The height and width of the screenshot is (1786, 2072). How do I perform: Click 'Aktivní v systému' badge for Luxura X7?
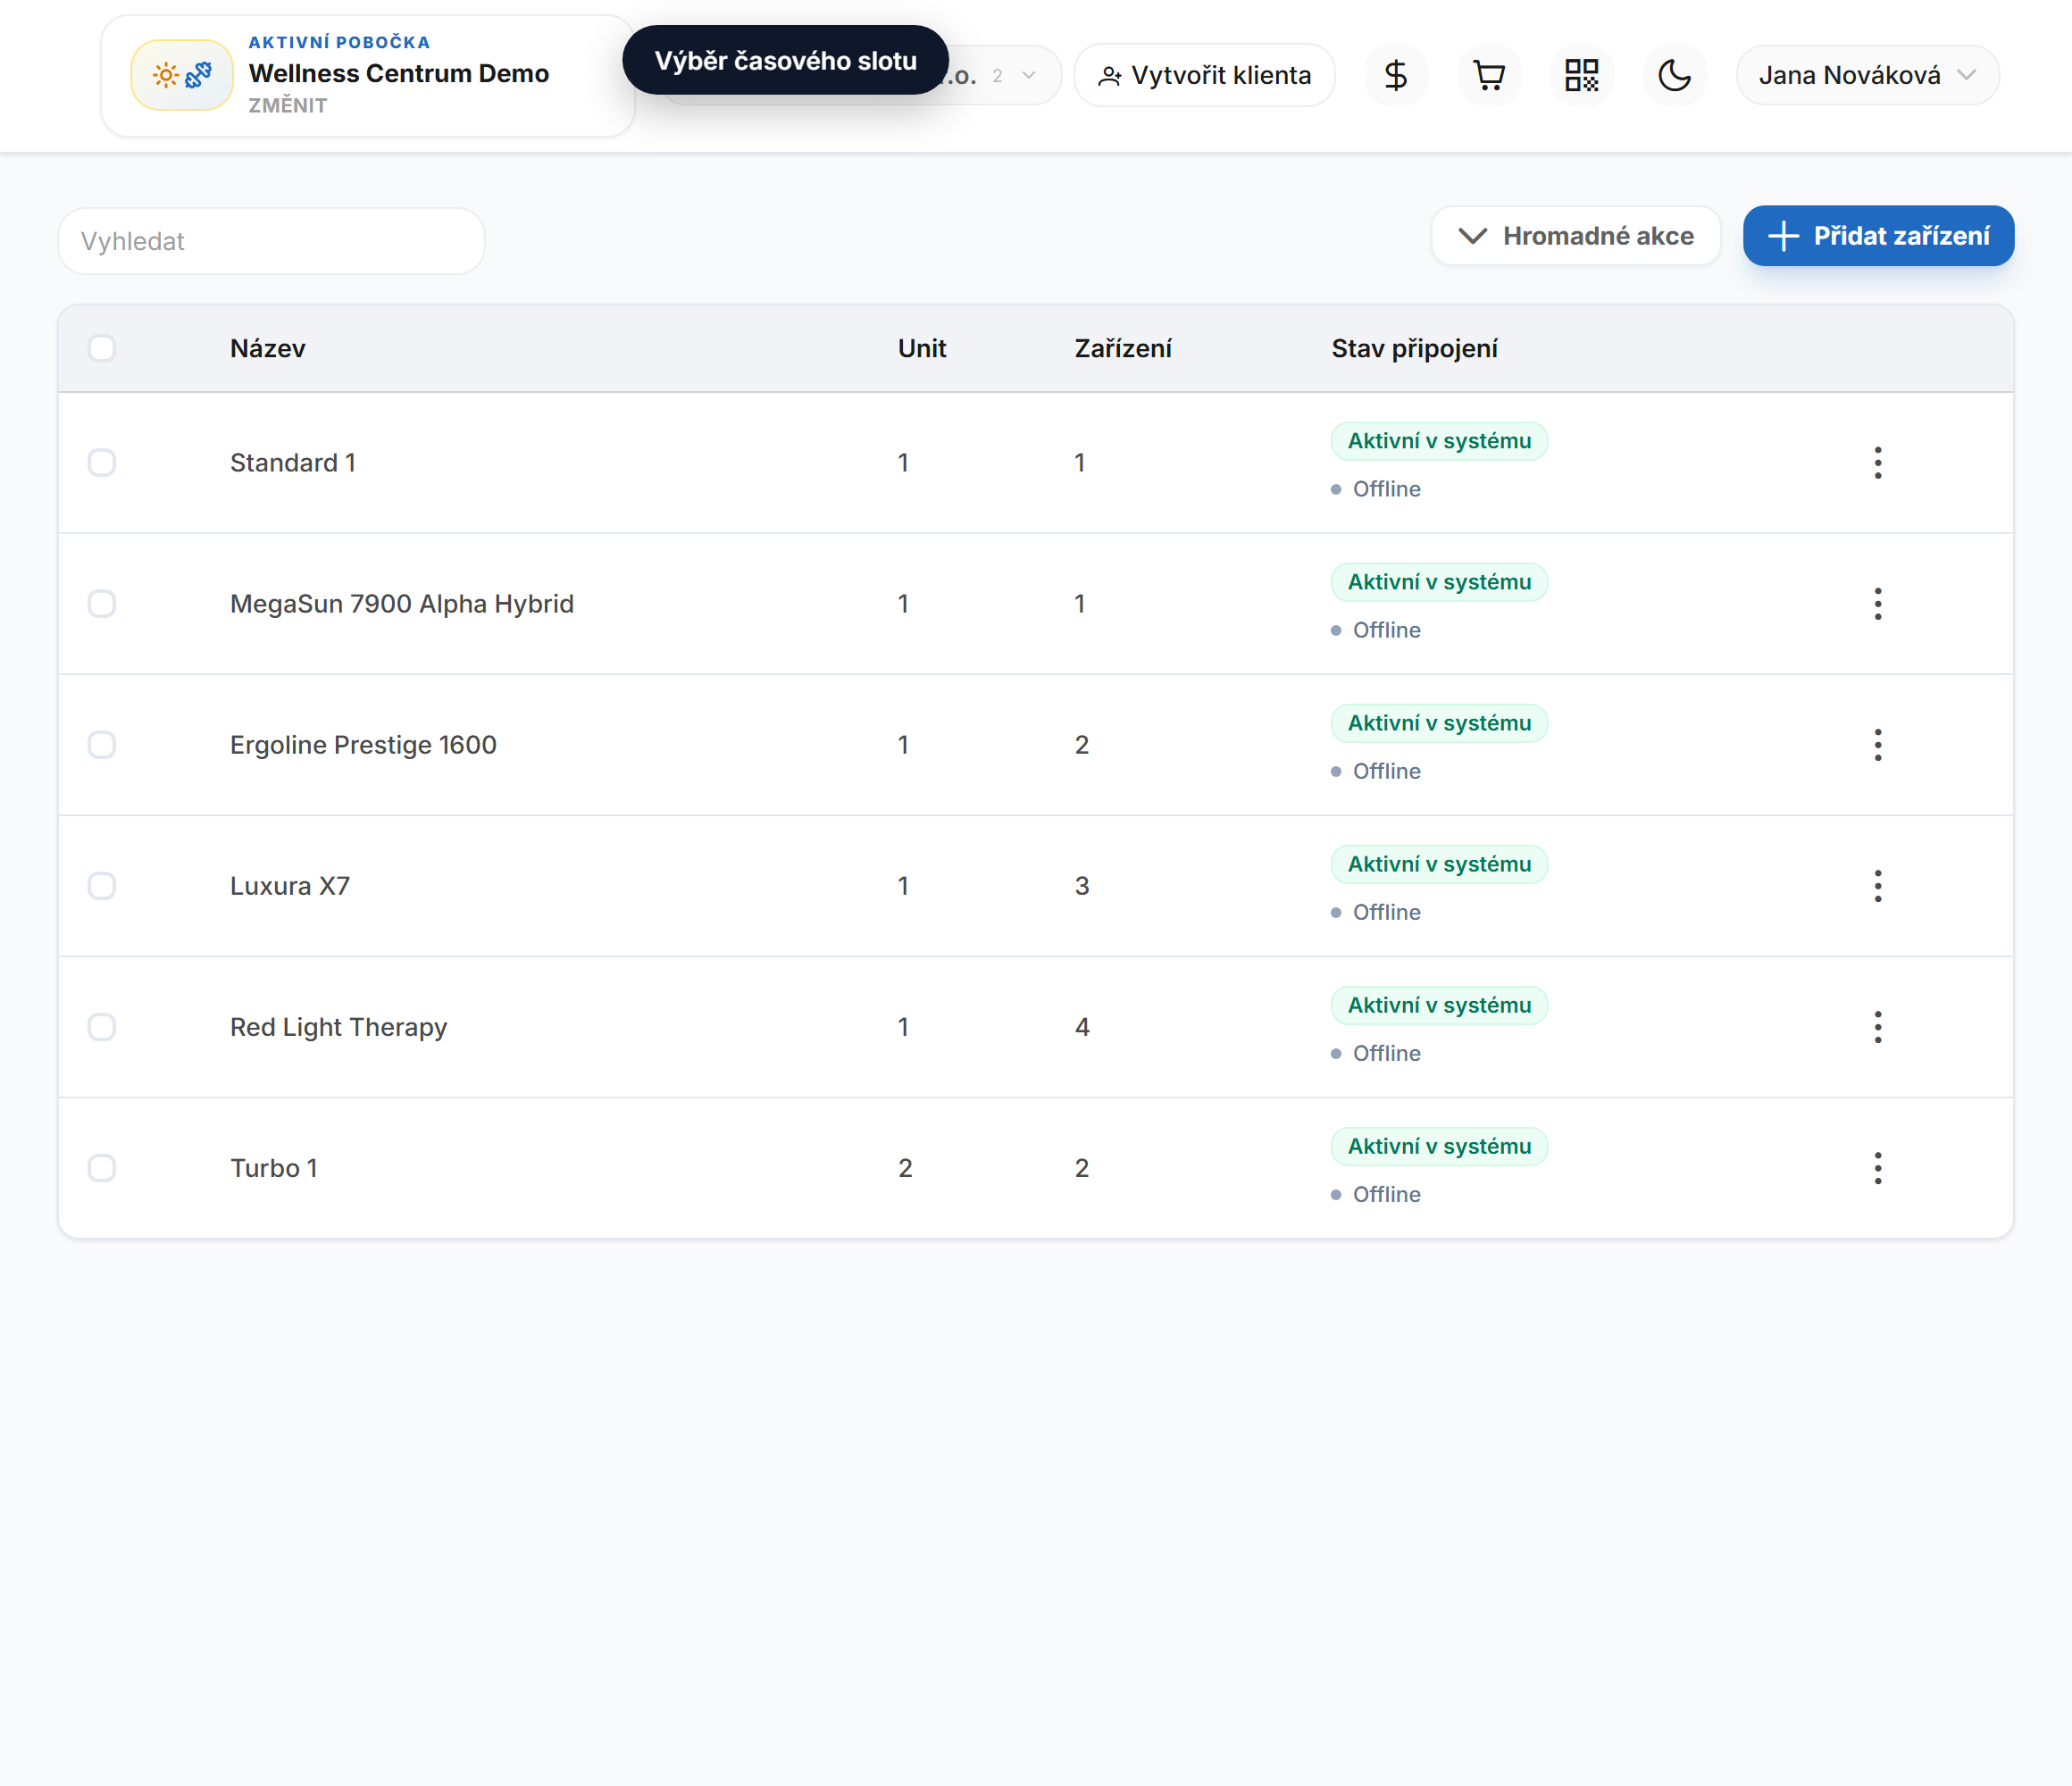pyautogui.click(x=1439, y=864)
